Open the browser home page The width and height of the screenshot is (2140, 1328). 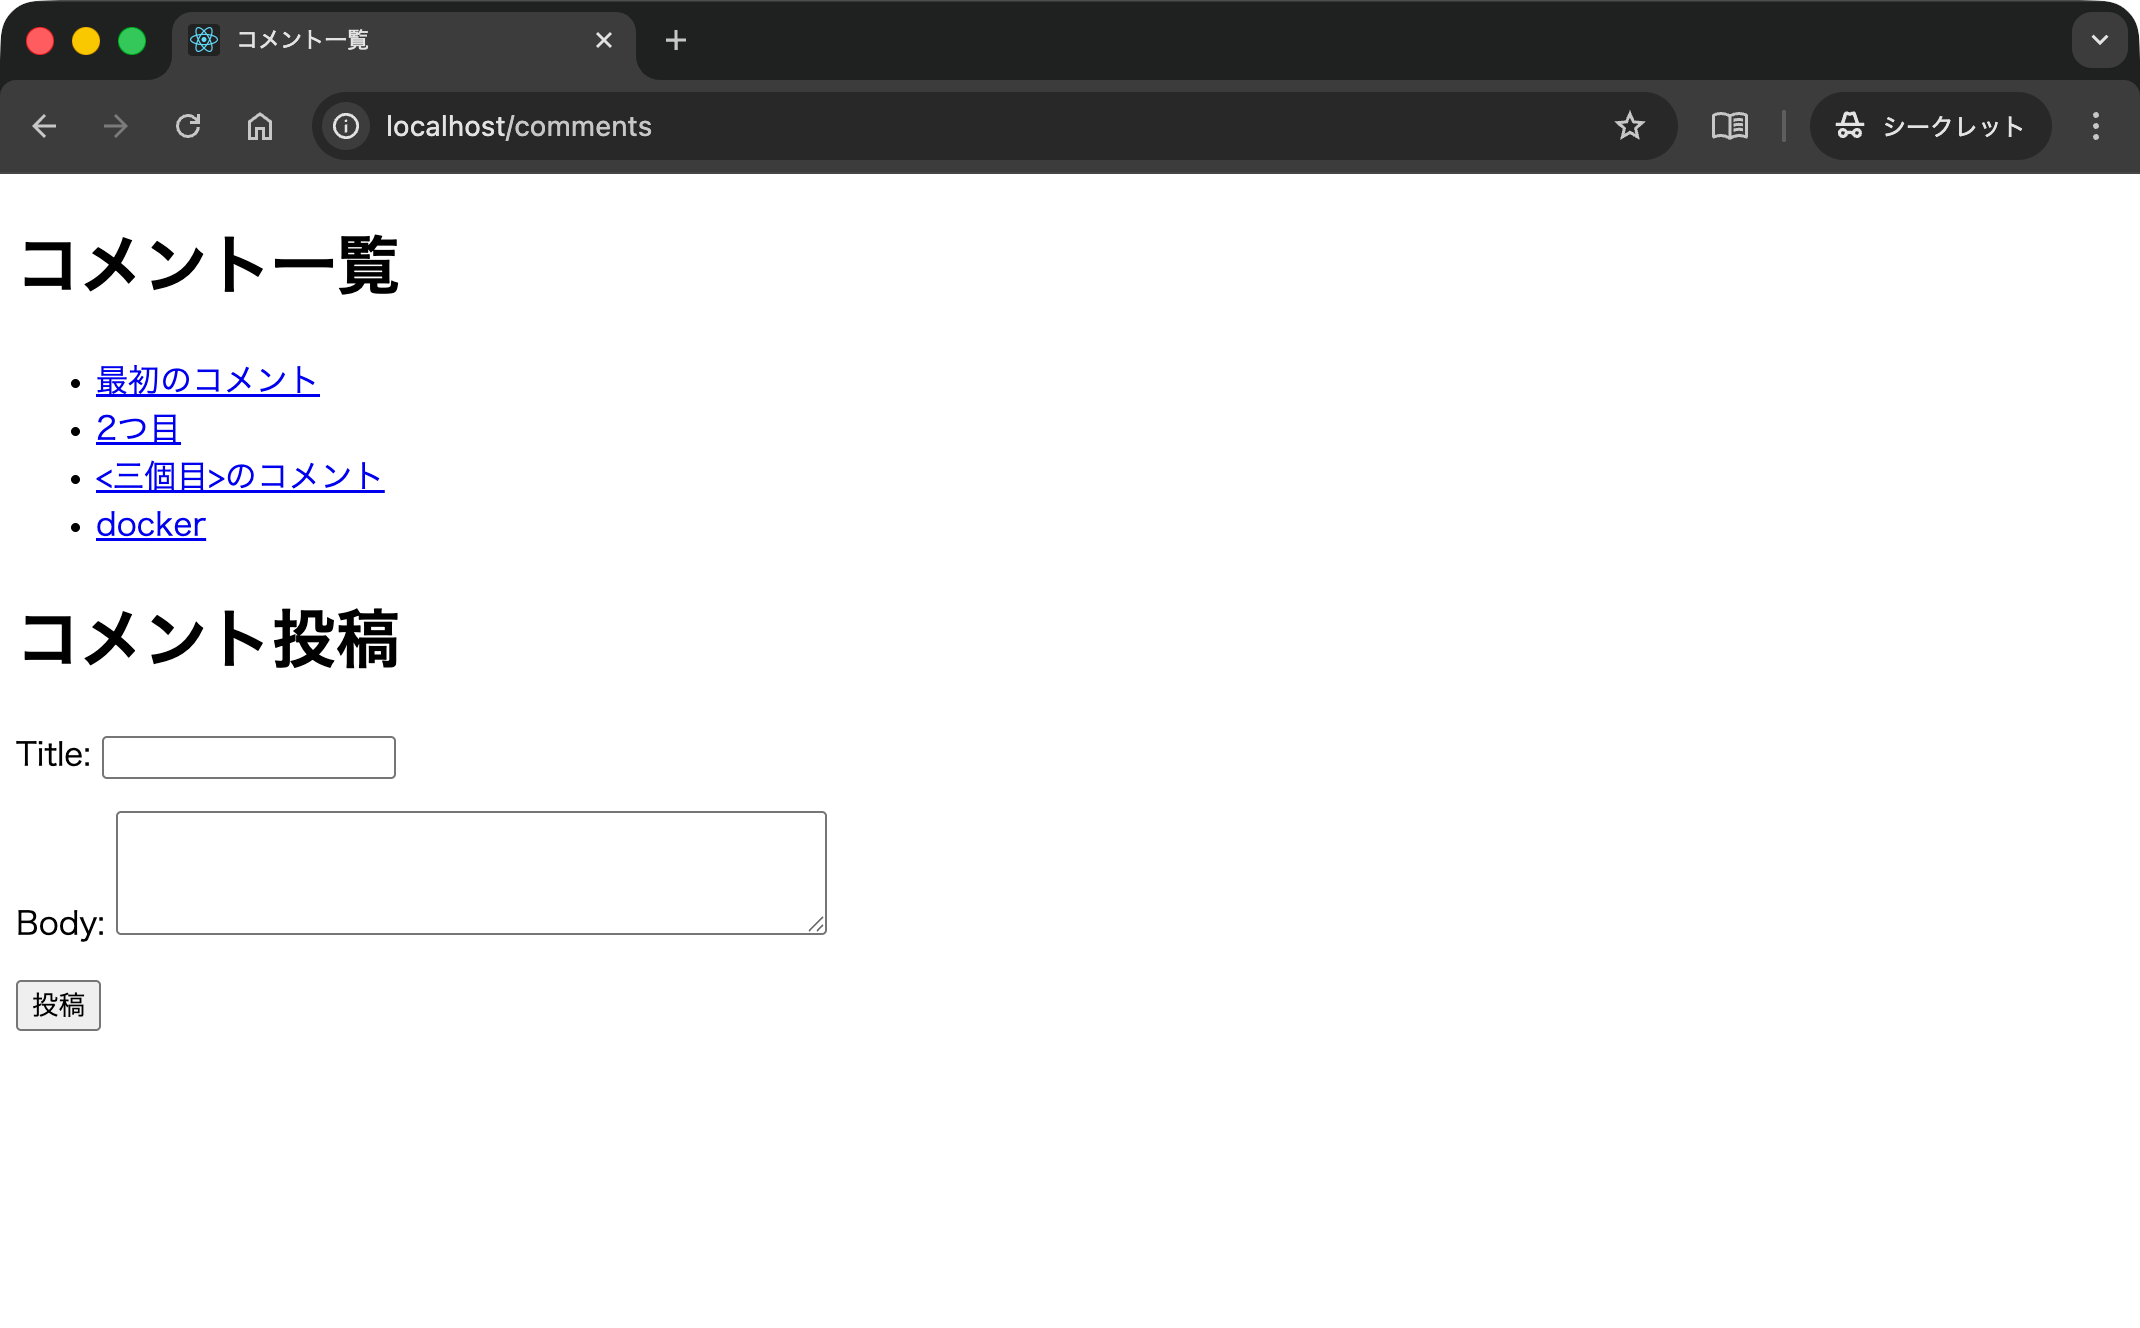coord(260,126)
